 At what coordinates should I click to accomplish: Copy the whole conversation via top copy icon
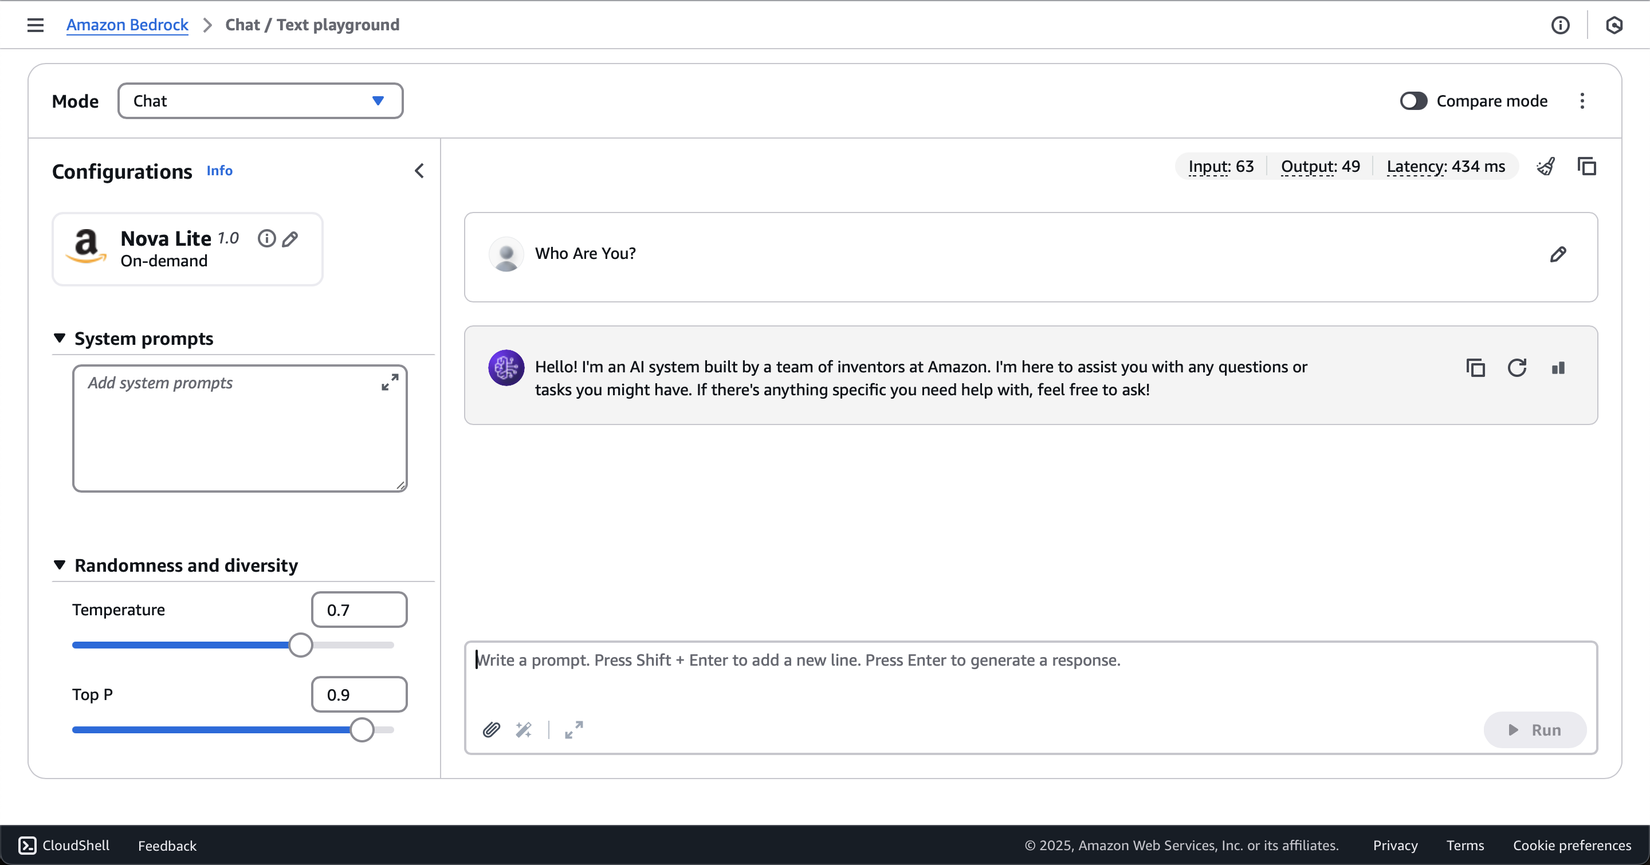tap(1587, 166)
